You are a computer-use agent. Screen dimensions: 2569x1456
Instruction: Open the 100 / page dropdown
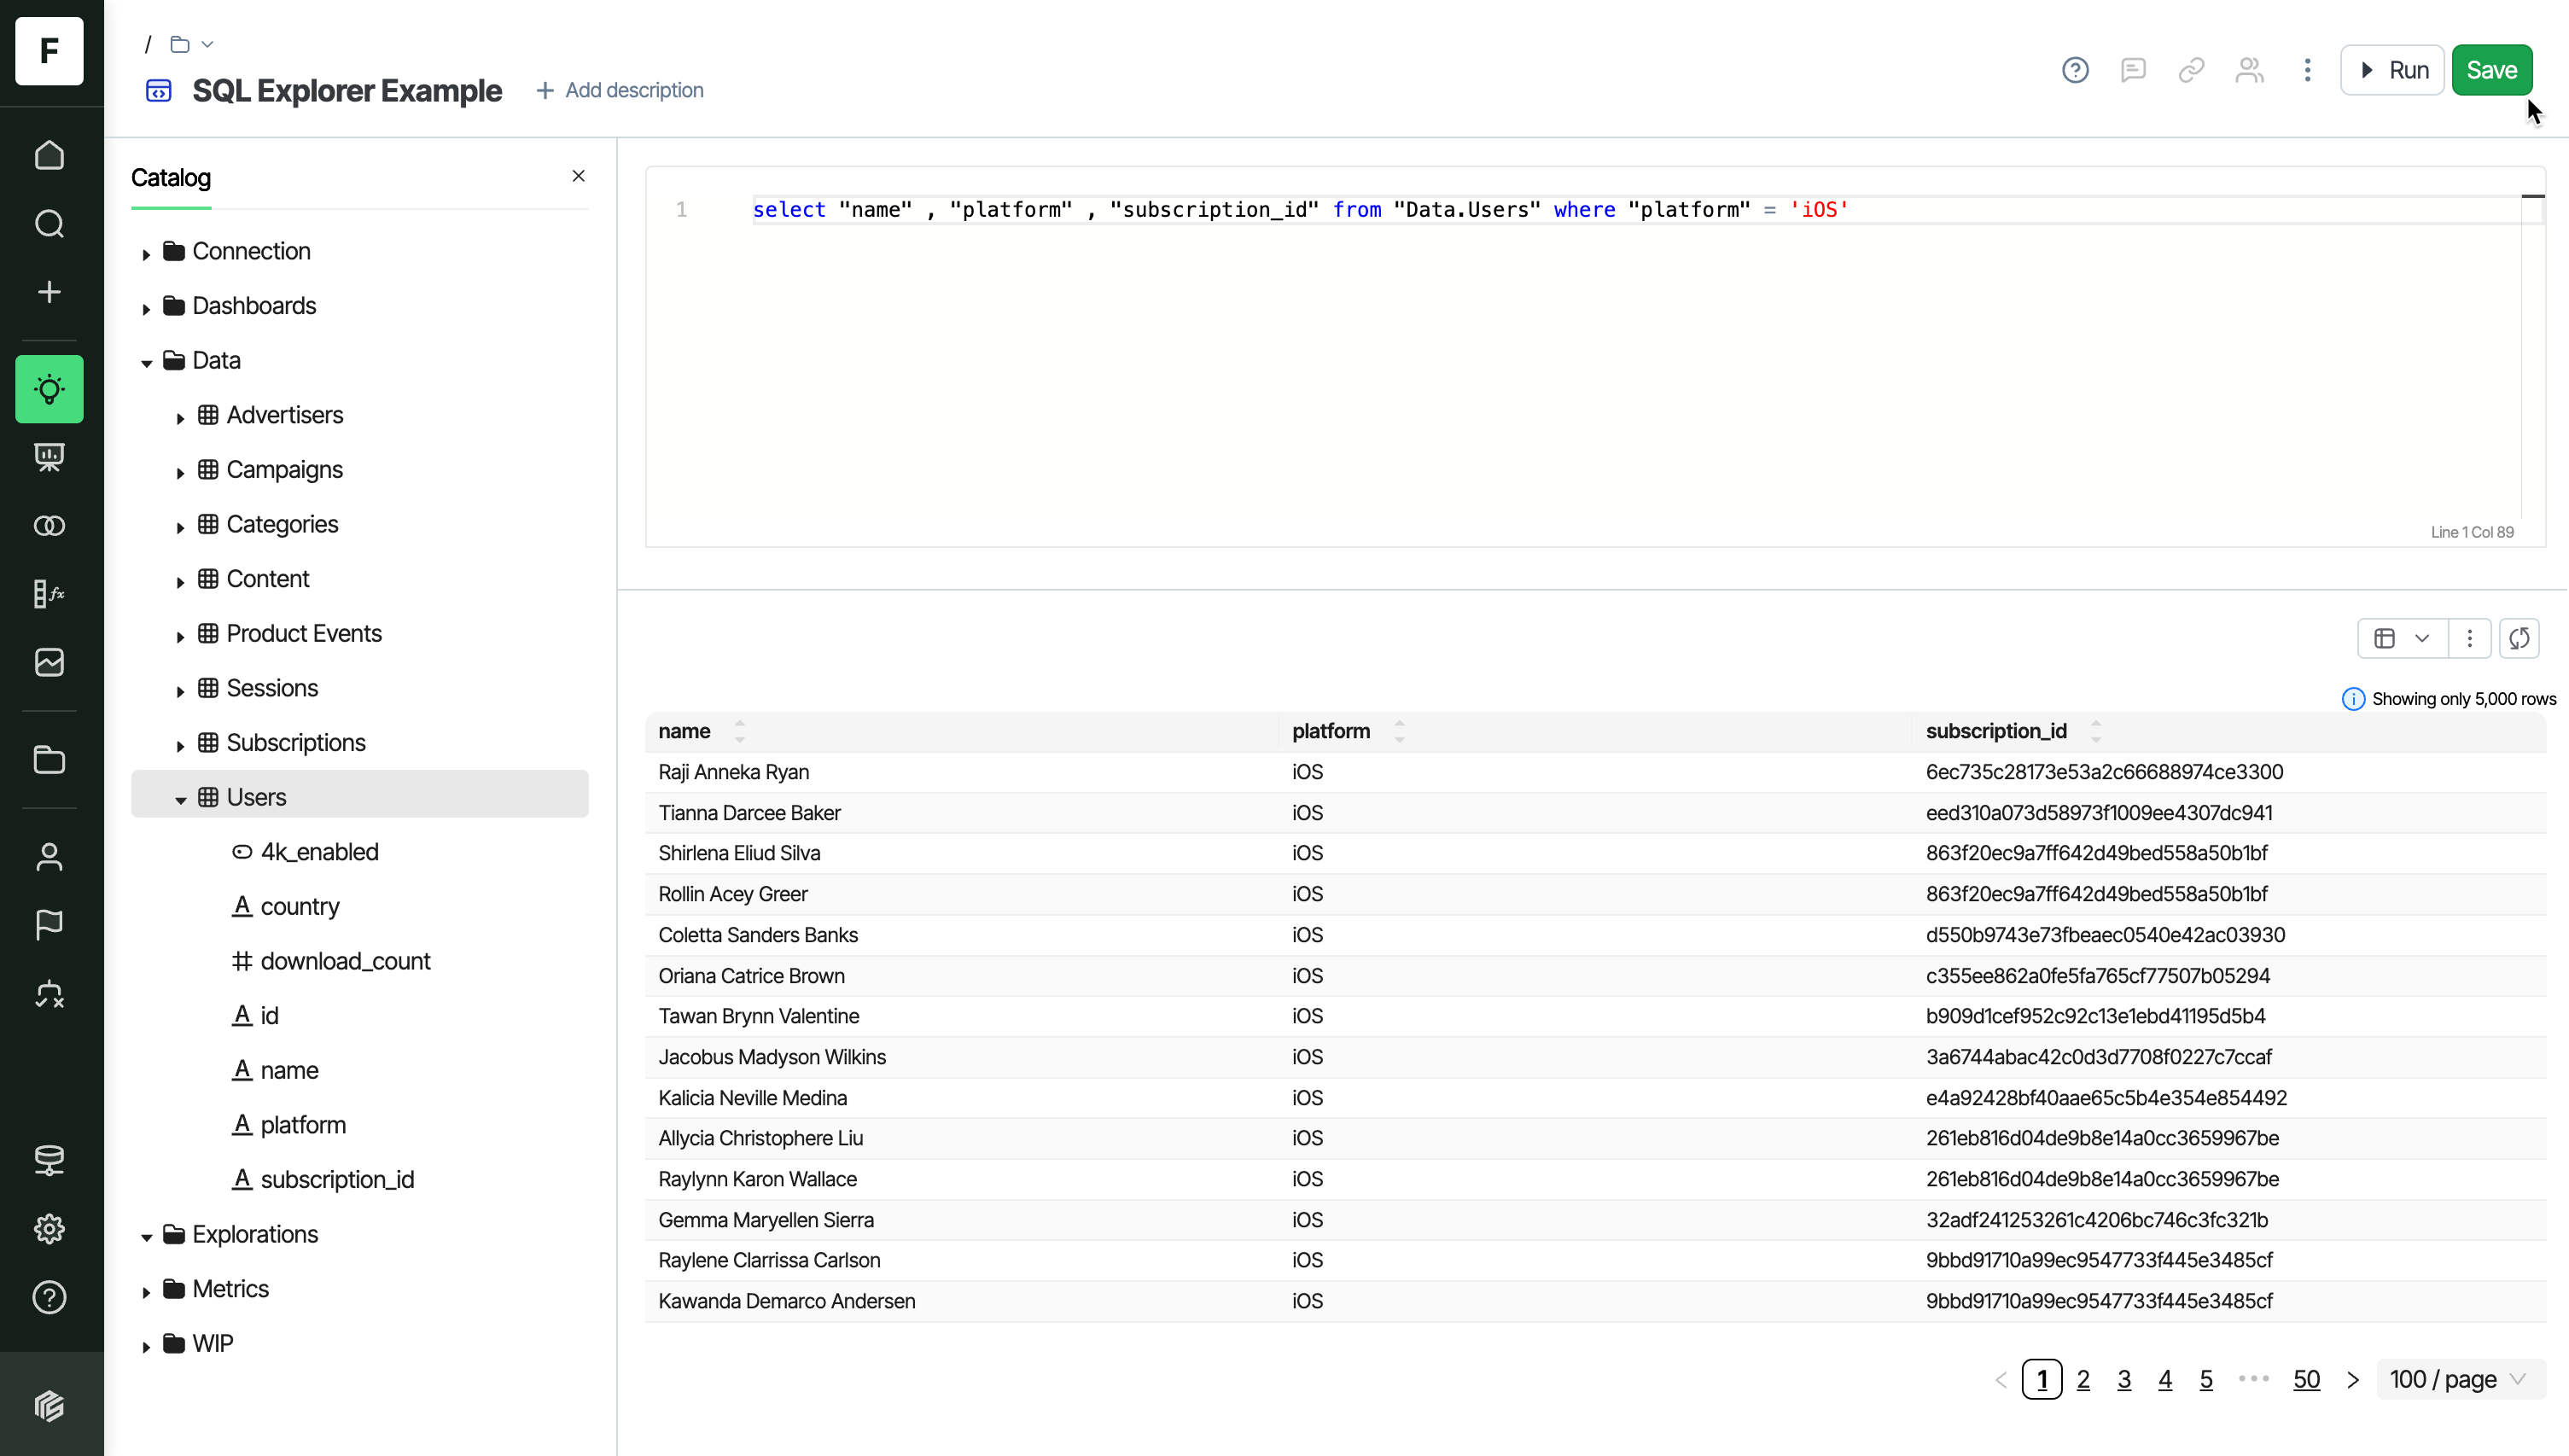point(2461,1380)
